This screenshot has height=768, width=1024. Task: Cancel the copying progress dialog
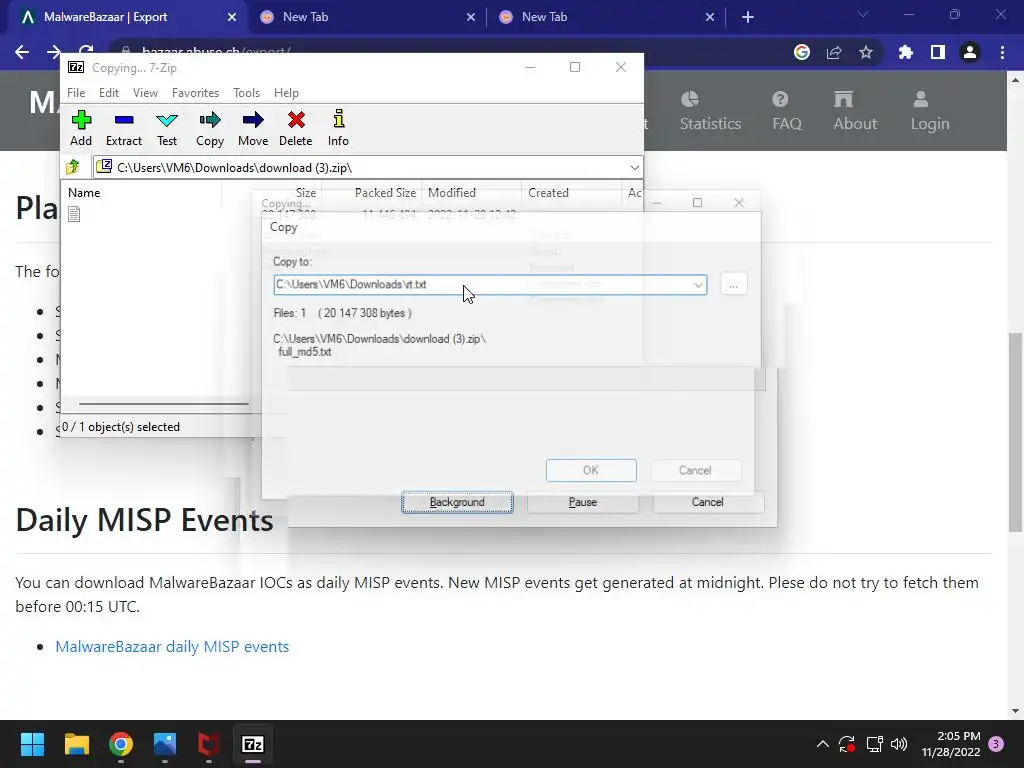pyautogui.click(x=708, y=502)
